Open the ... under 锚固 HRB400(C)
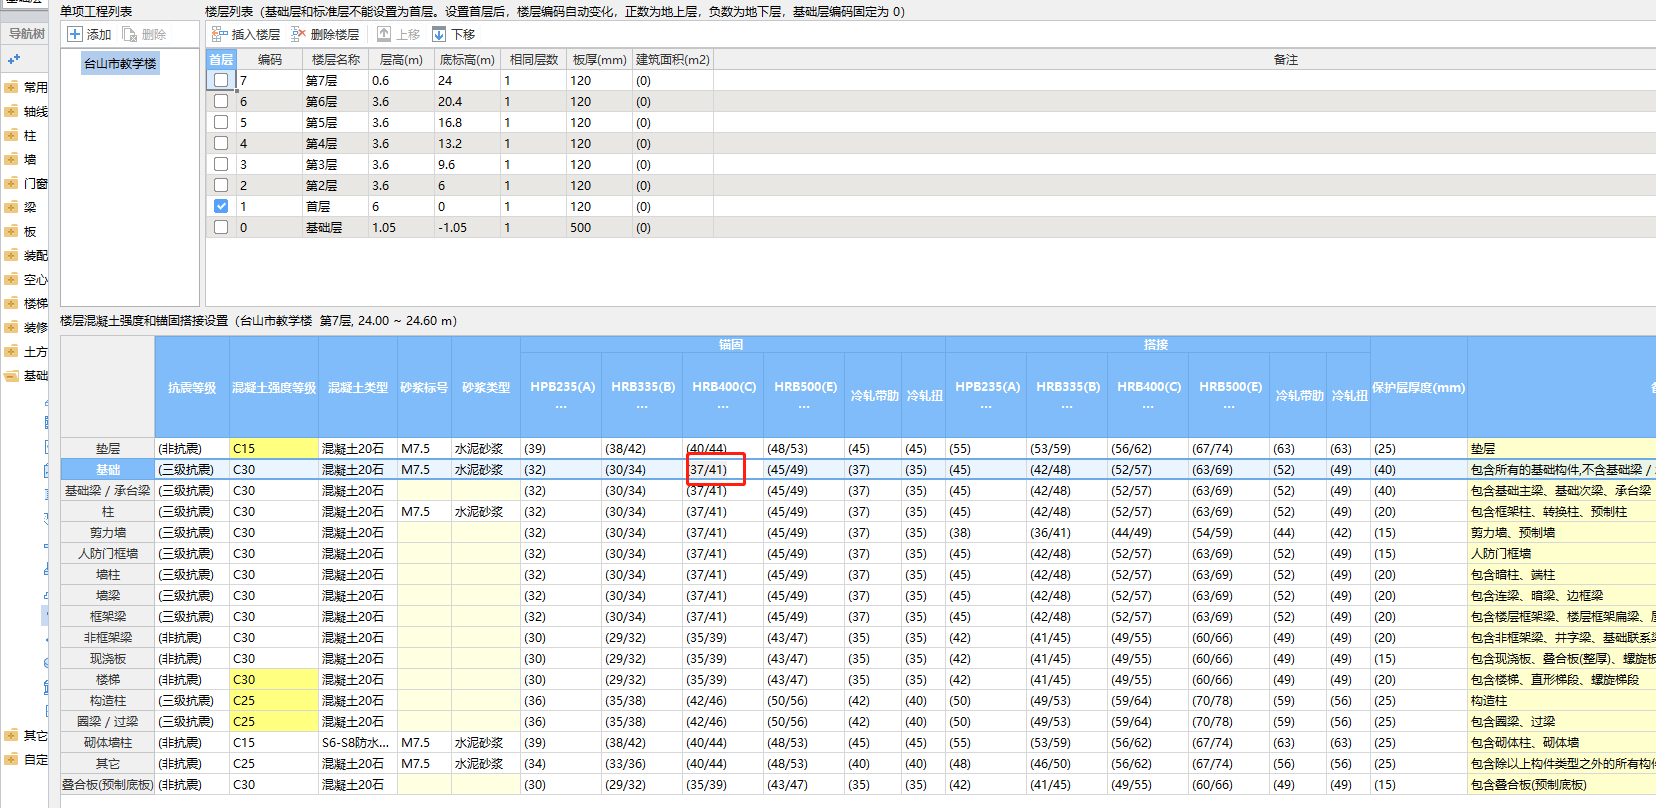Image resolution: width=1656 pixels, height=808 pixels. click(723, 408)
